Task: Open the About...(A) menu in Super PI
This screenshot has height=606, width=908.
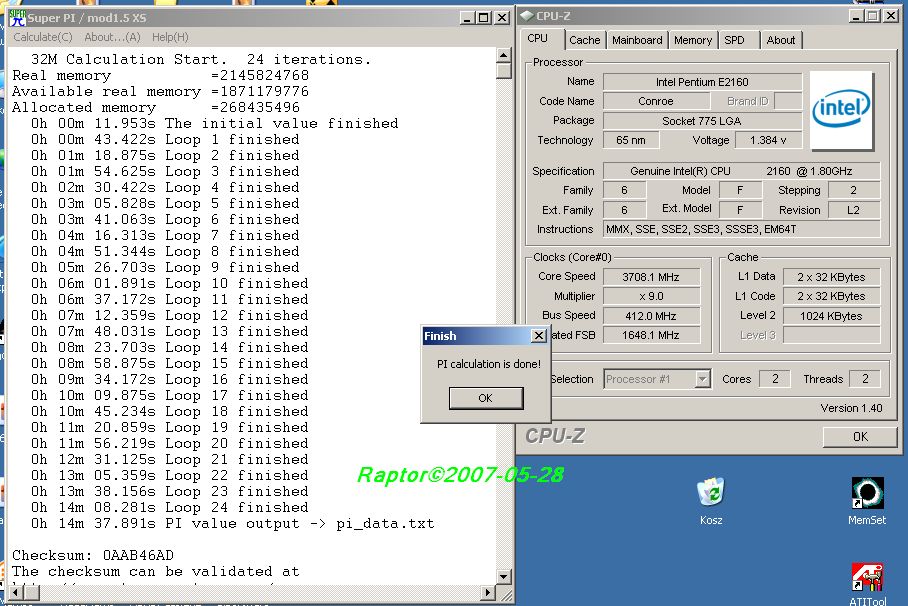Action: (112, 37)
